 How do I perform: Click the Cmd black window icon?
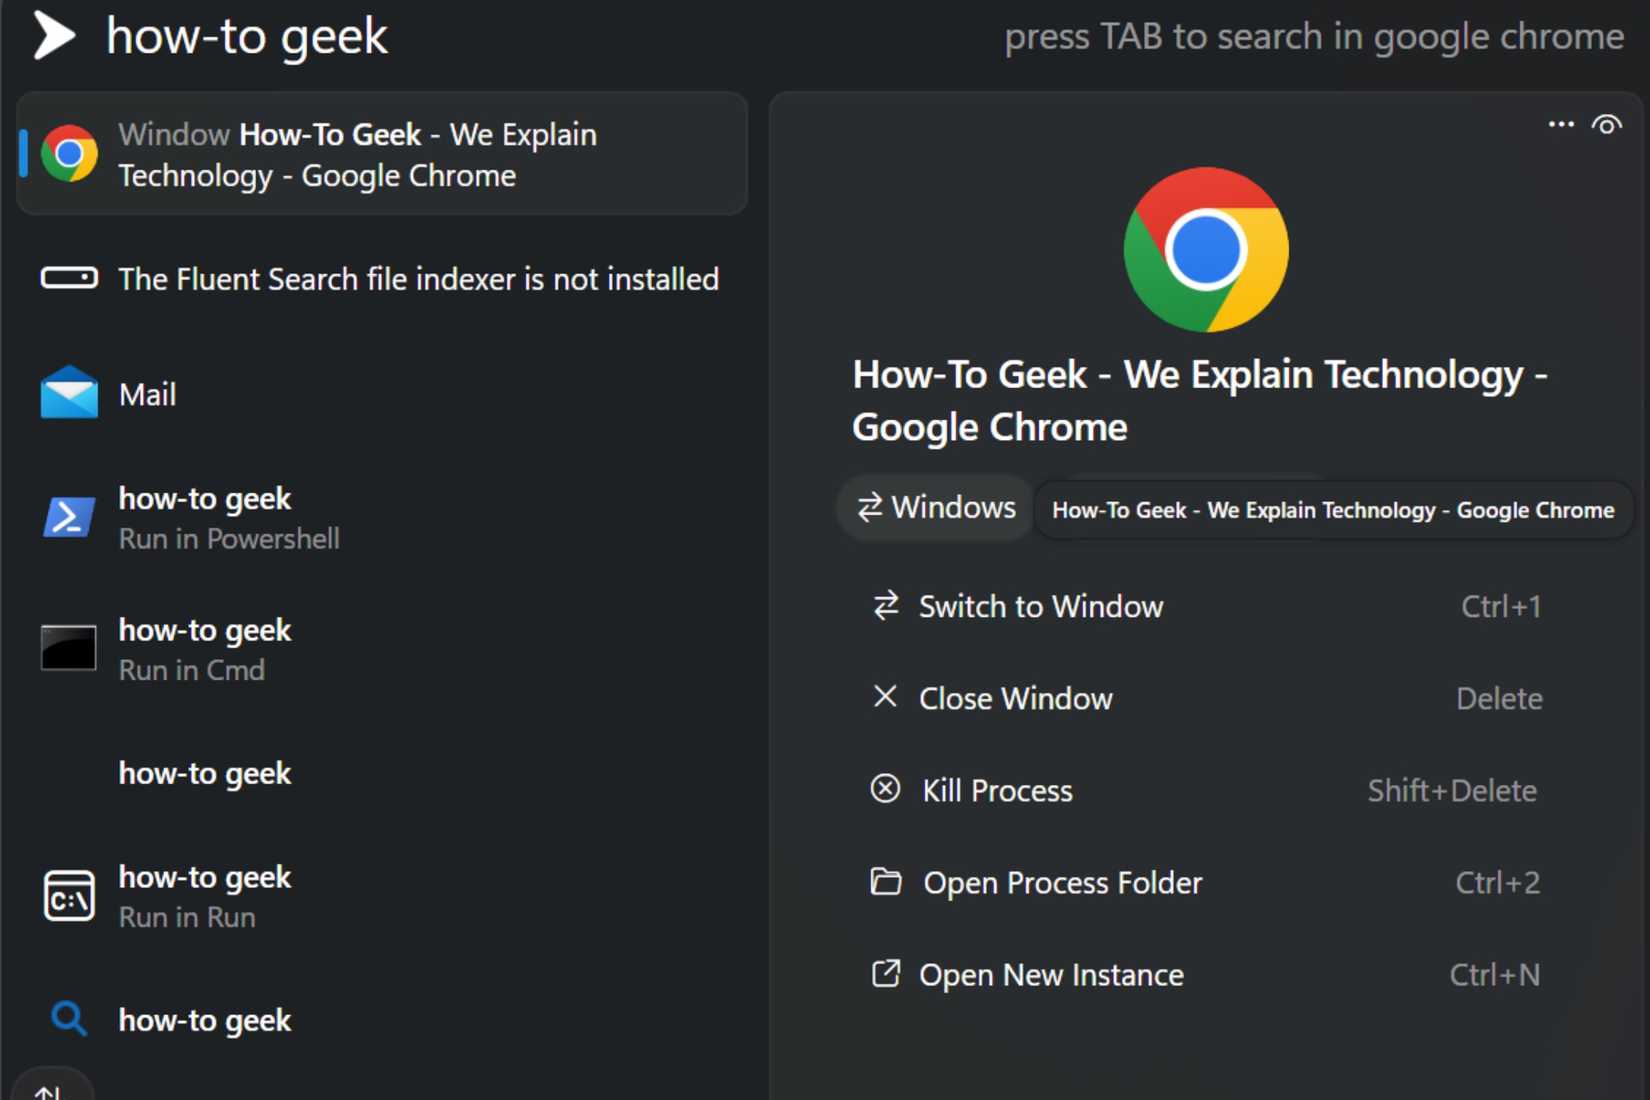click(69, 648)
